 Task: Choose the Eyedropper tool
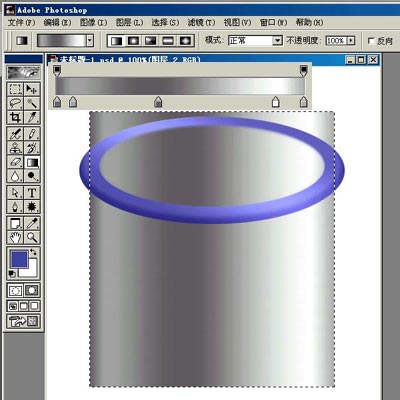click(x=32, y=223)
